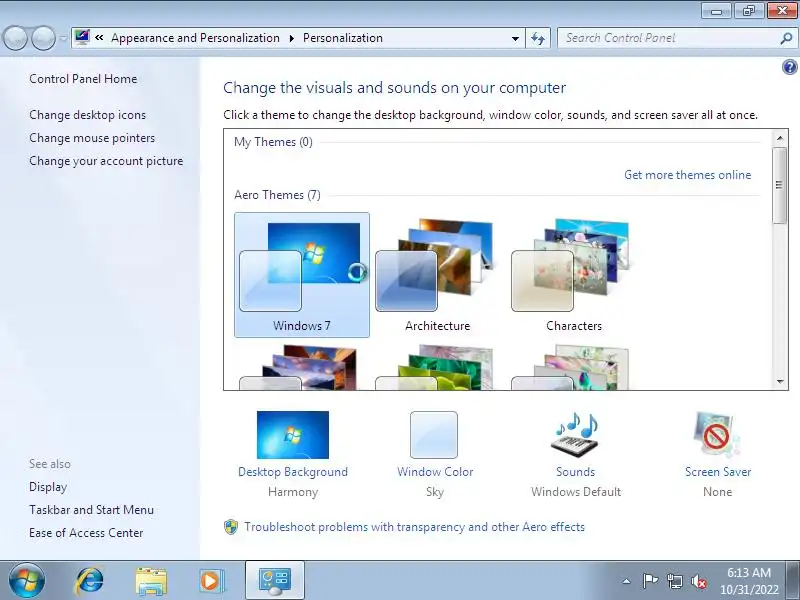Click Control Panel taskbar button
800x600 pixels.
point(275,581)
